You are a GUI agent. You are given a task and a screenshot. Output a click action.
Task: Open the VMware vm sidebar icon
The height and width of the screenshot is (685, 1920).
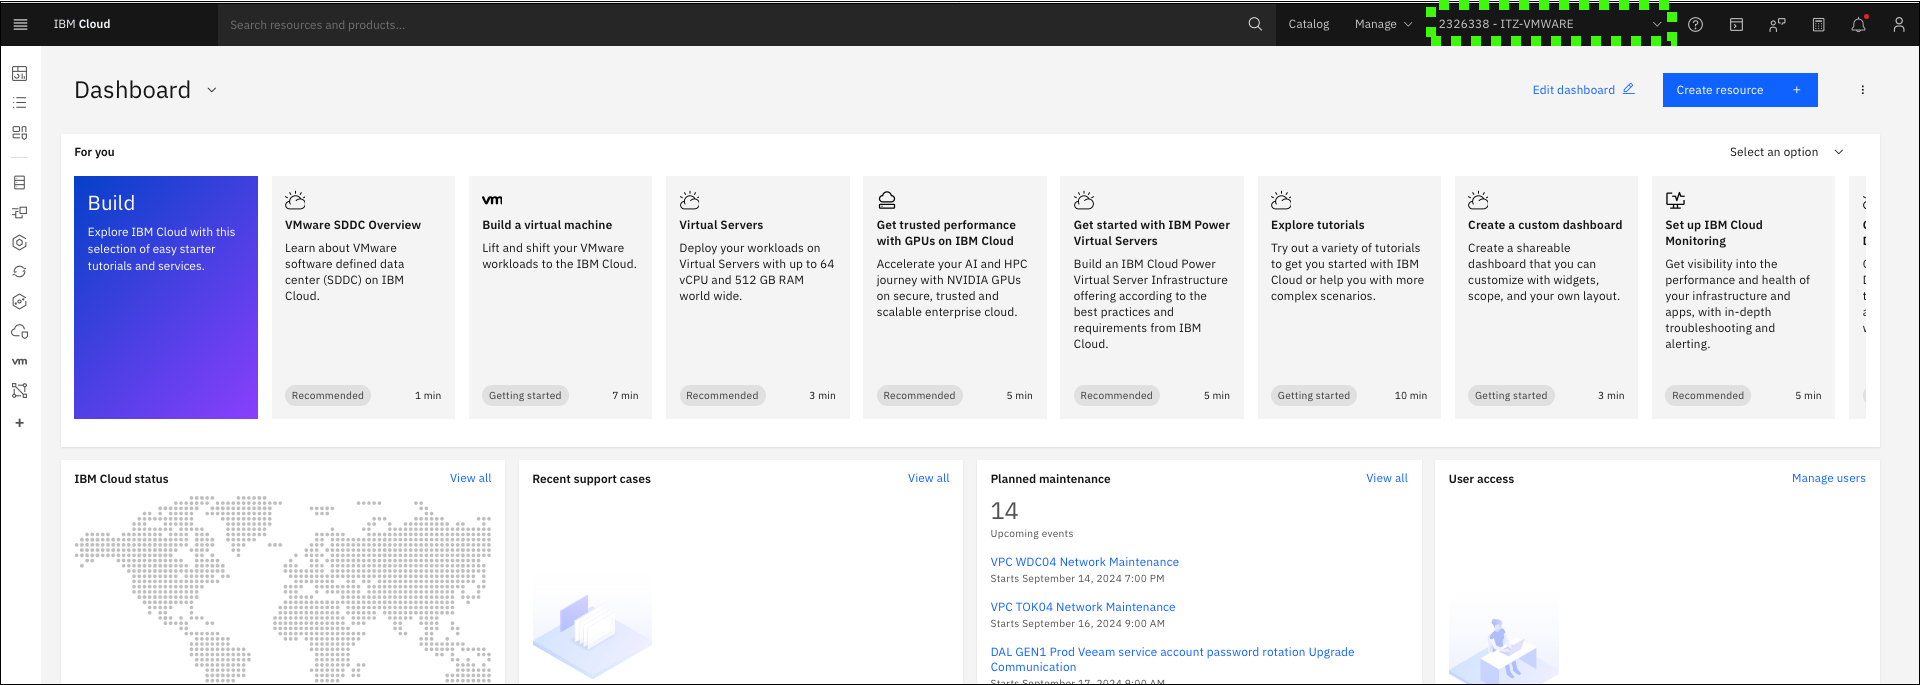pyautogui.click(x=20, y=361)
